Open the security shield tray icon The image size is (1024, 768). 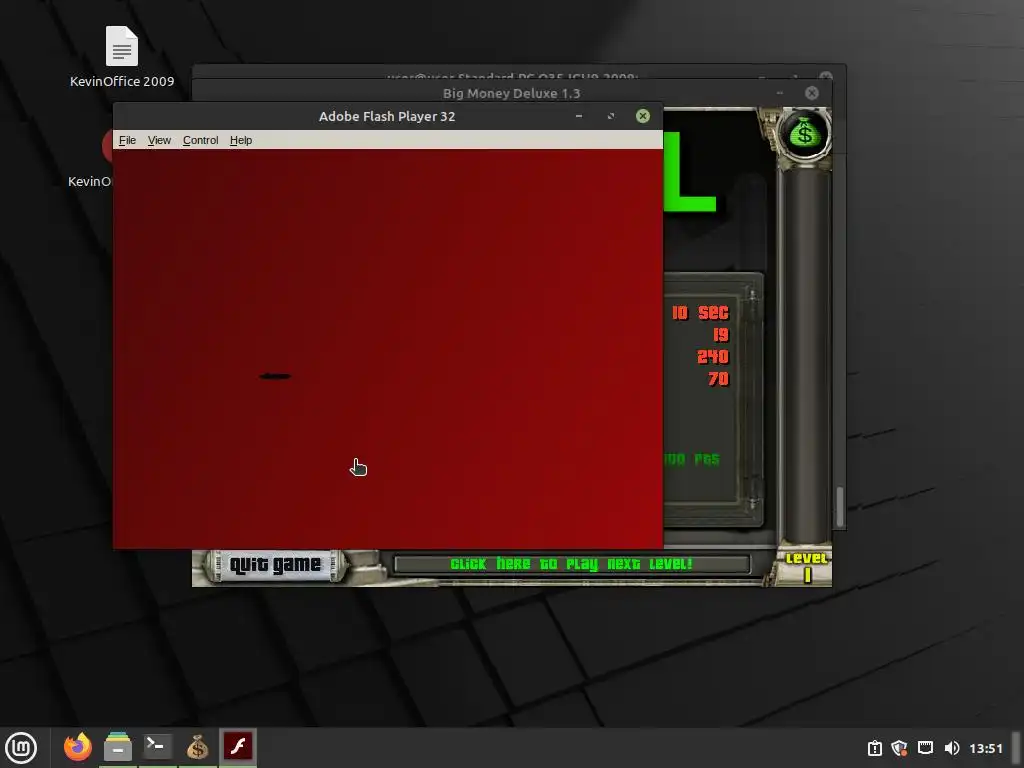pos(900,748)
